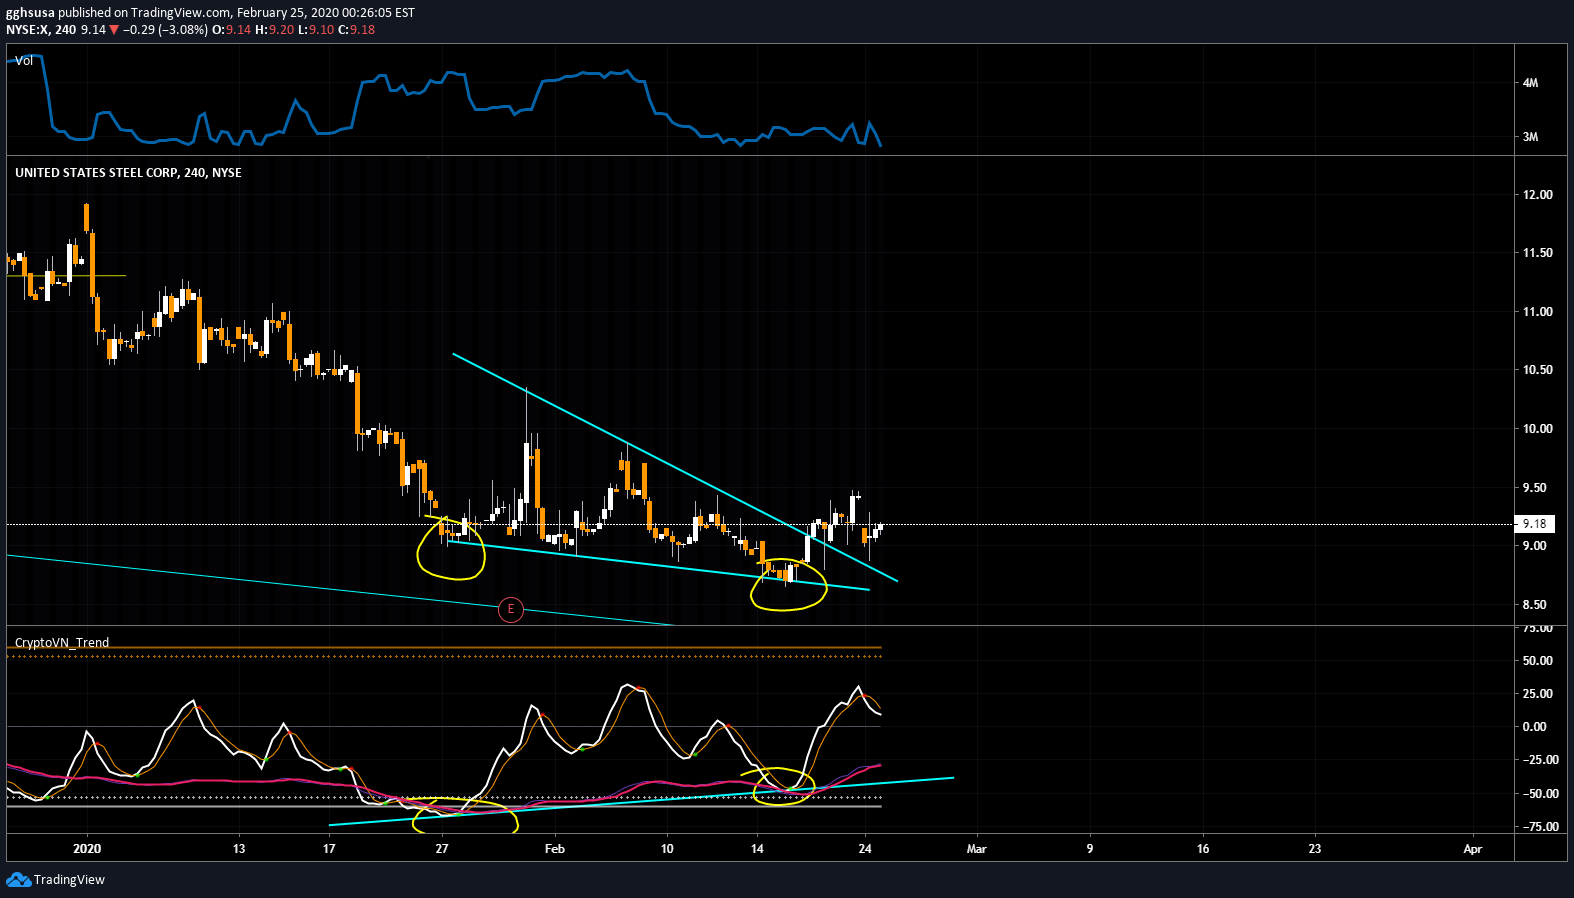The image size is (1574, 898).
Task: Click the time axis date label 24
Action: (x=865, y=849)
